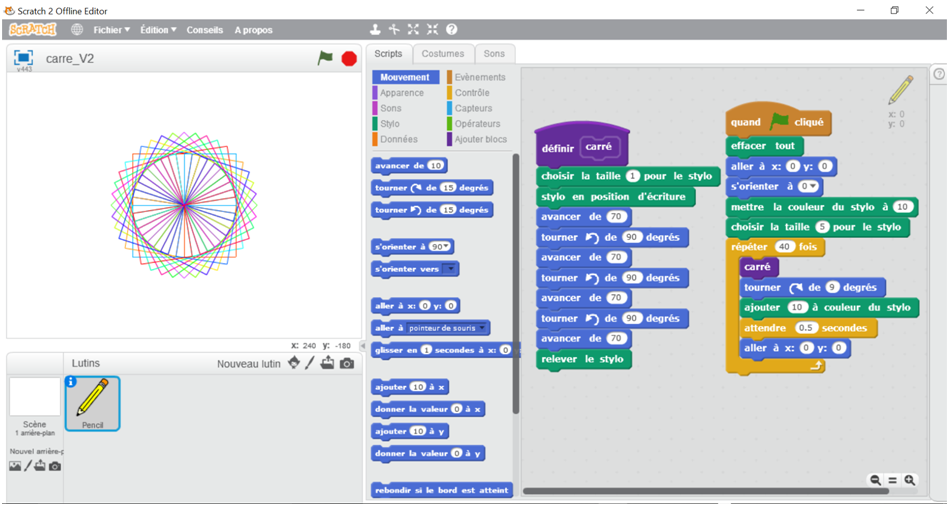This screenshot has height=506, width=949.
Task: Open the Édition menu
Action: pyautogui.click(x=158, y=30)
